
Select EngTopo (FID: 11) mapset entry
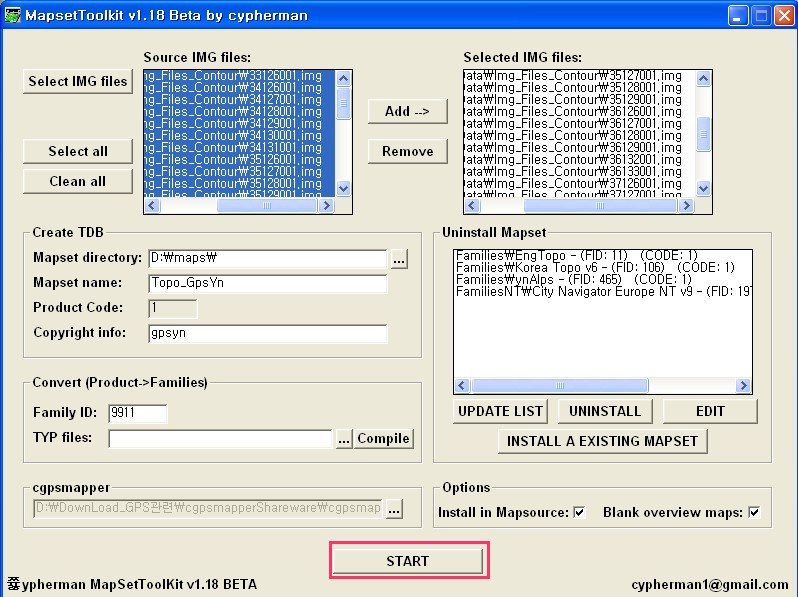pos(577,255)
